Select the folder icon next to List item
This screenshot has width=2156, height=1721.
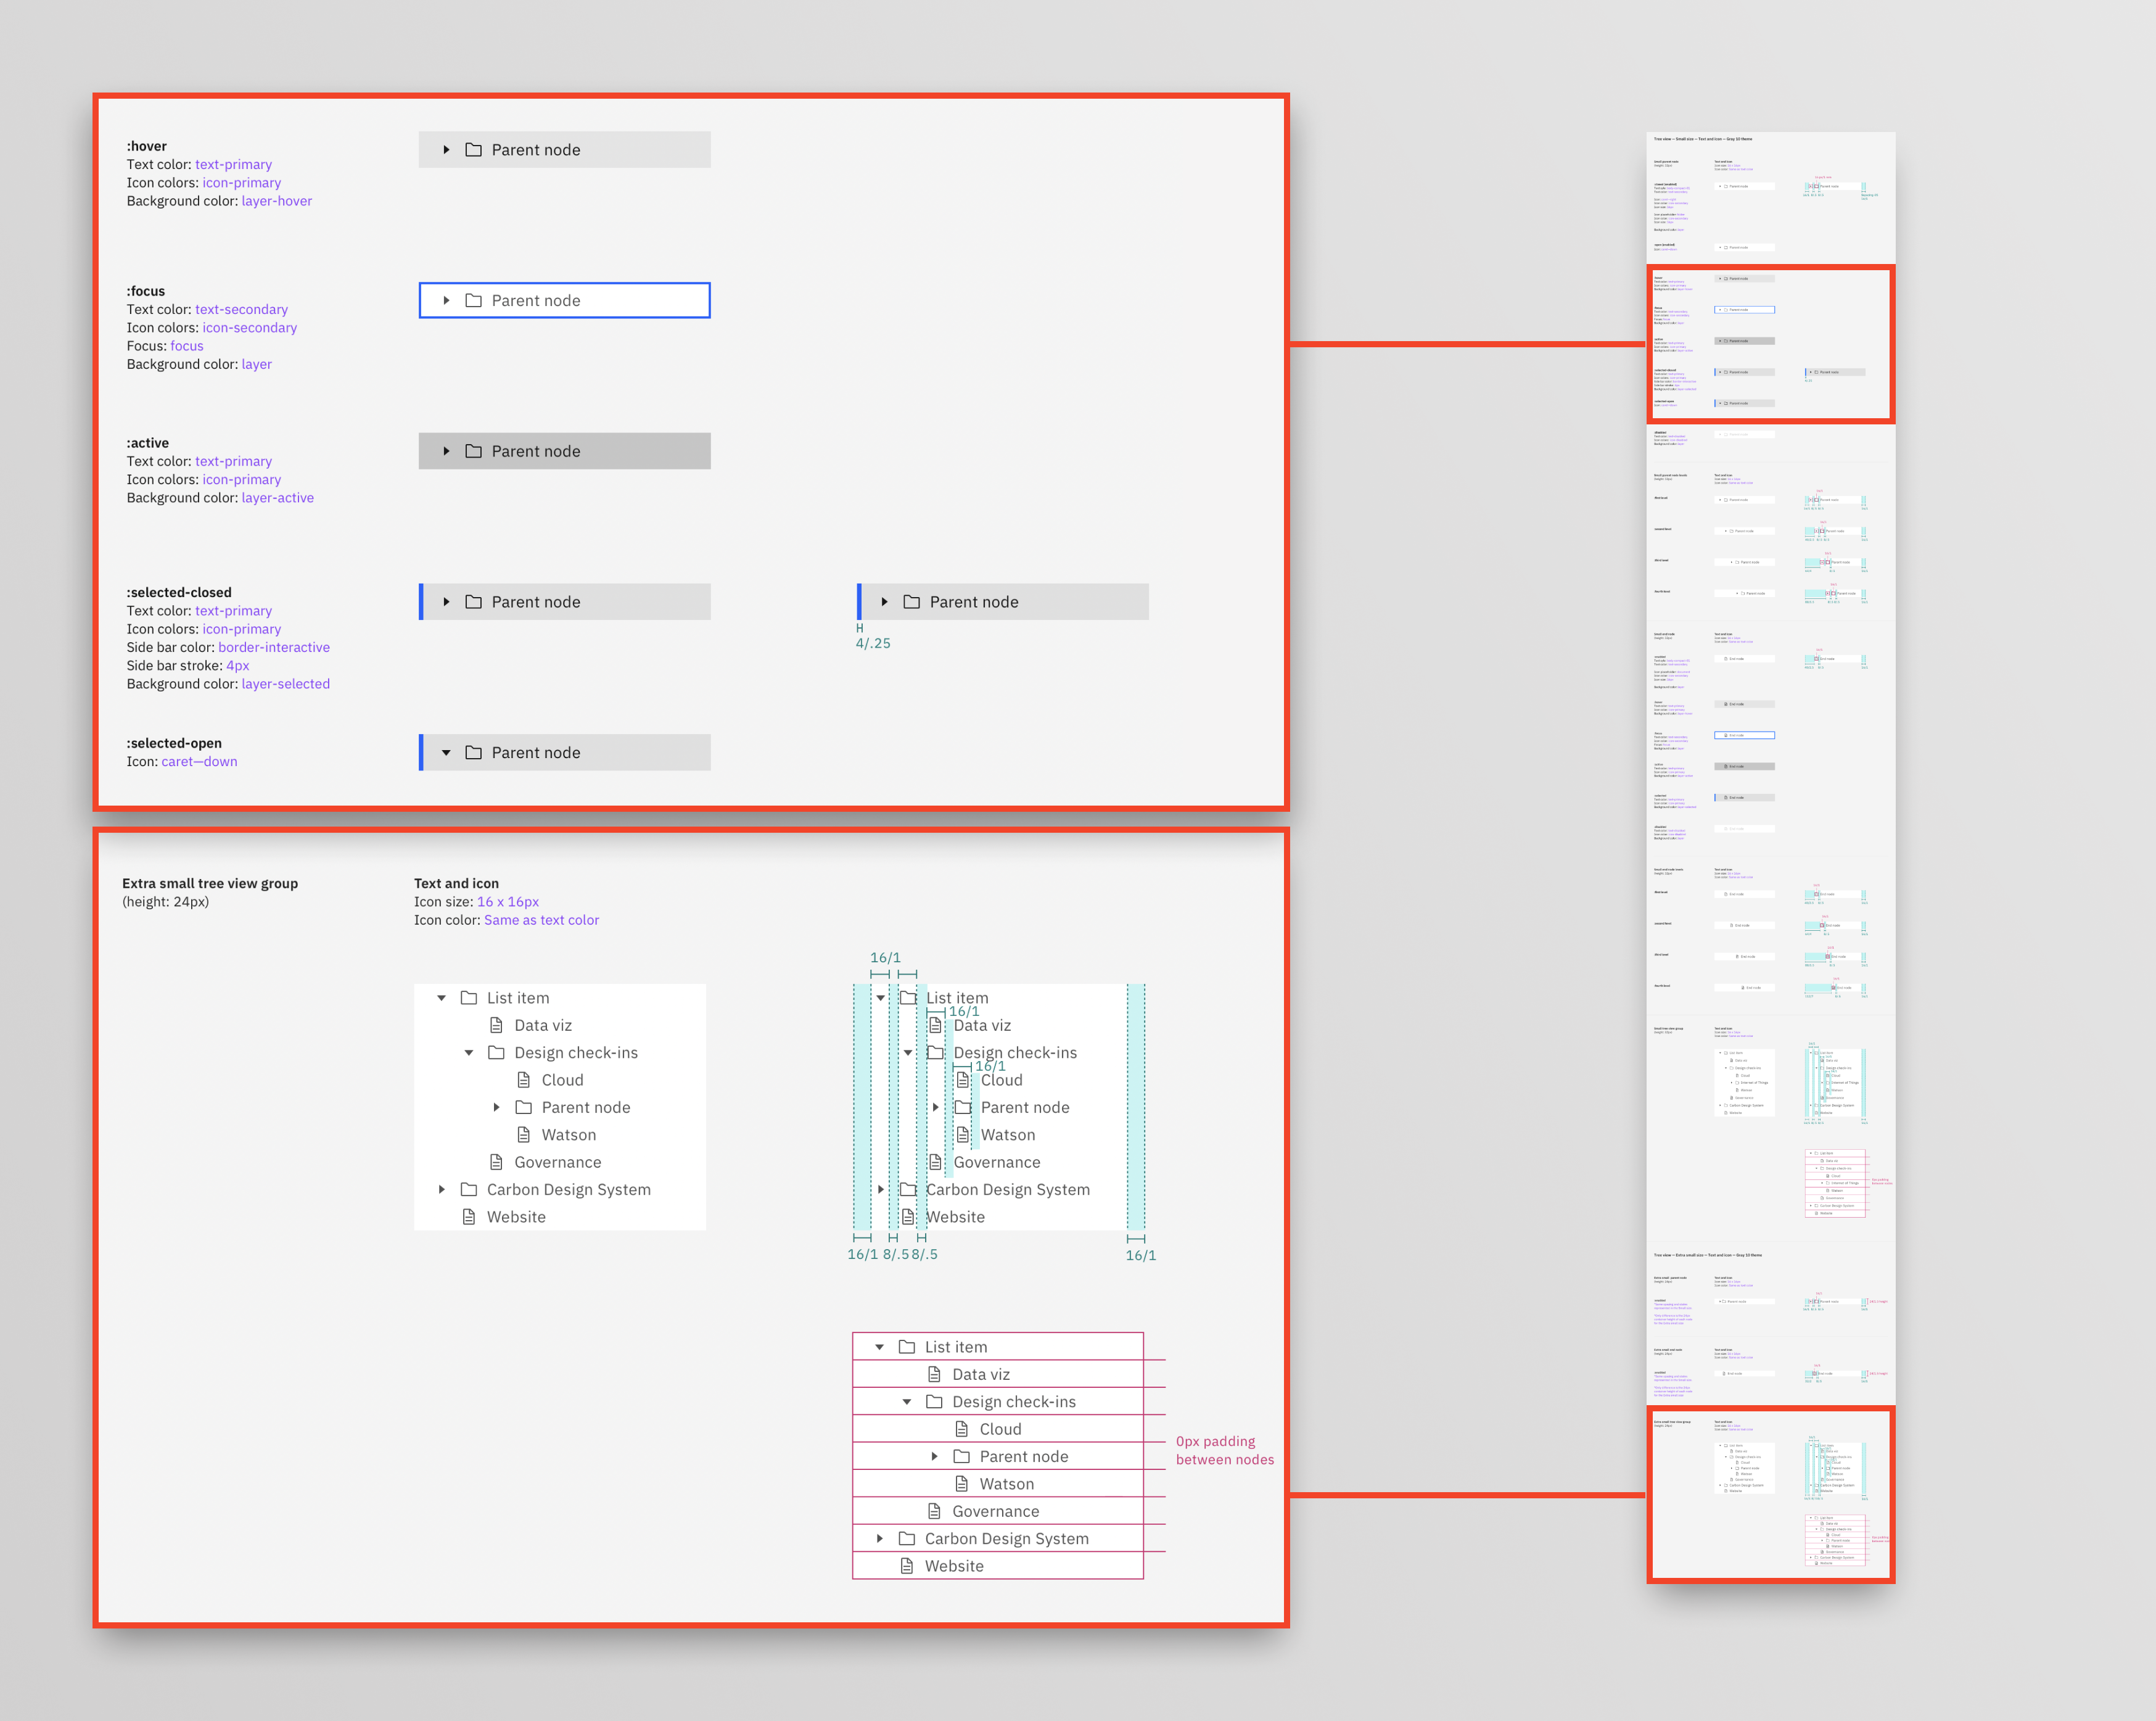469,997
